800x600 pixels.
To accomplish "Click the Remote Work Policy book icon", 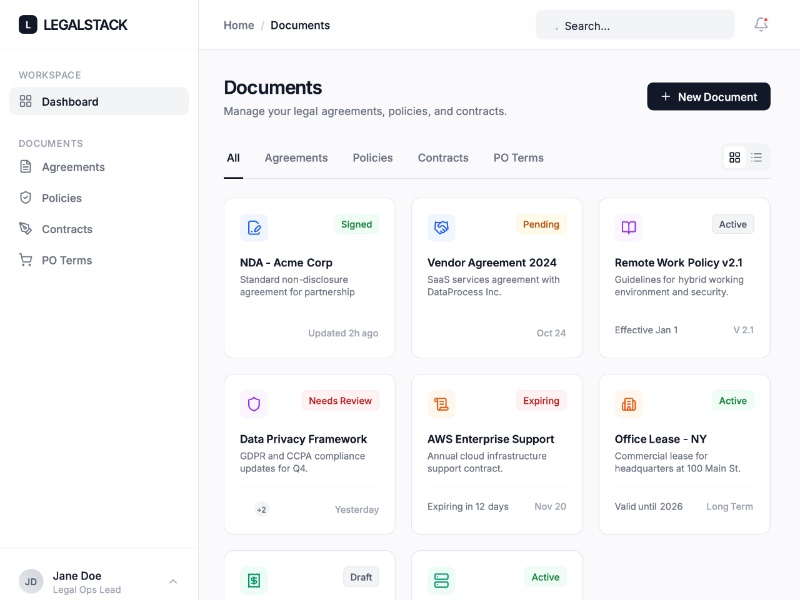I will [628, 228].
